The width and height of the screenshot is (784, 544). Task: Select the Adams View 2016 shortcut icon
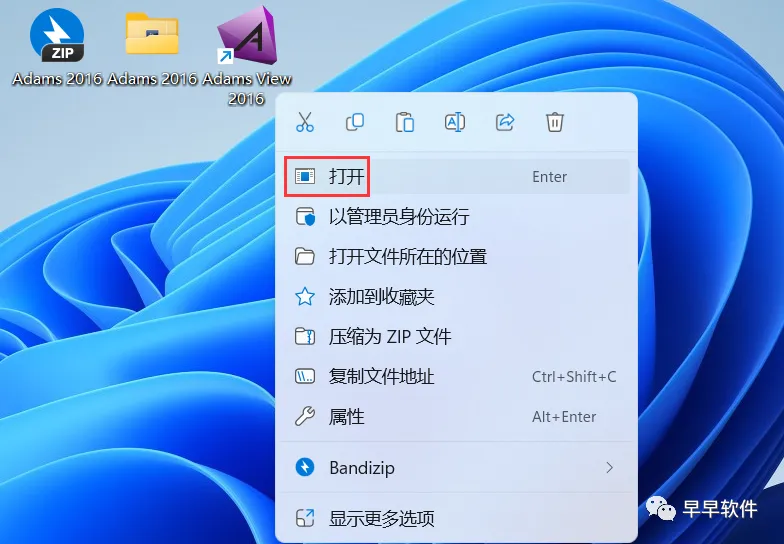pyautogui.click(x=246, y=55)
